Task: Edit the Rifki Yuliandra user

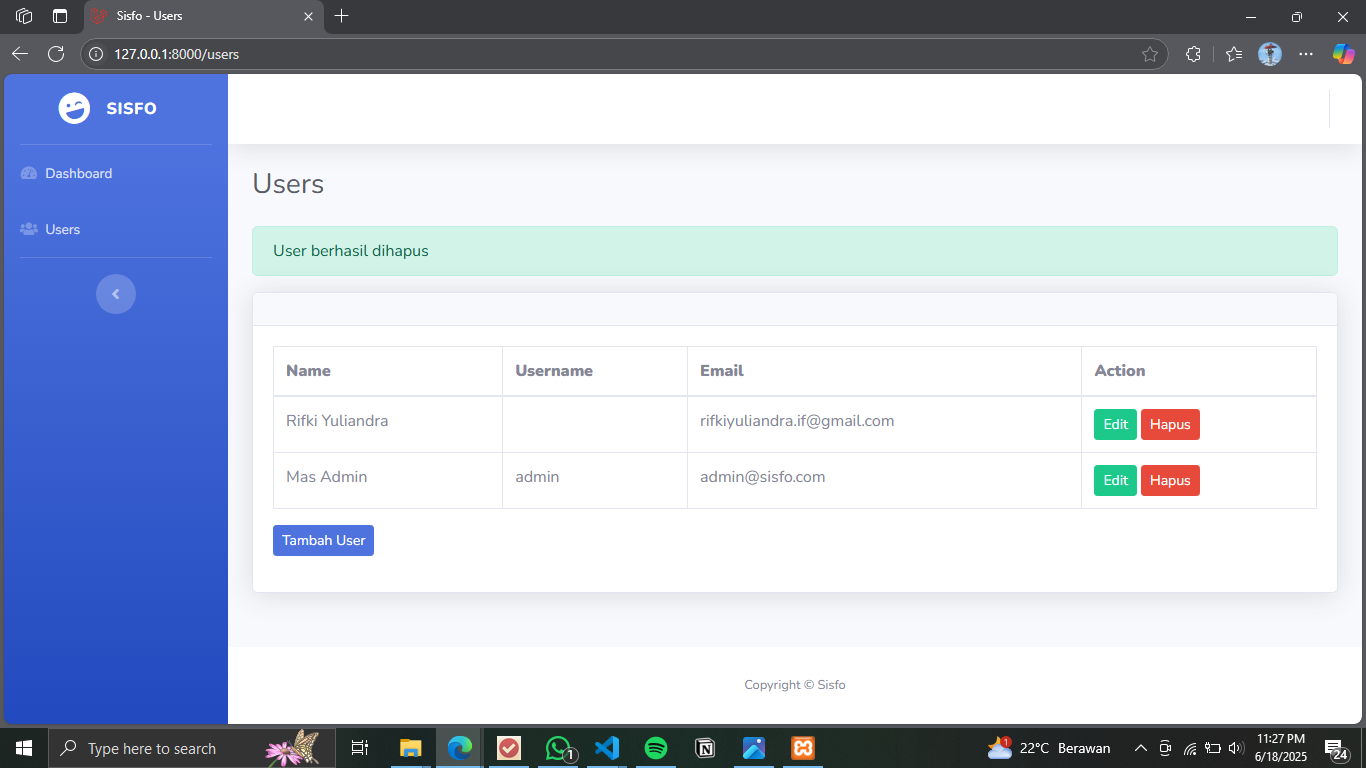Action: pos(1115,424)
